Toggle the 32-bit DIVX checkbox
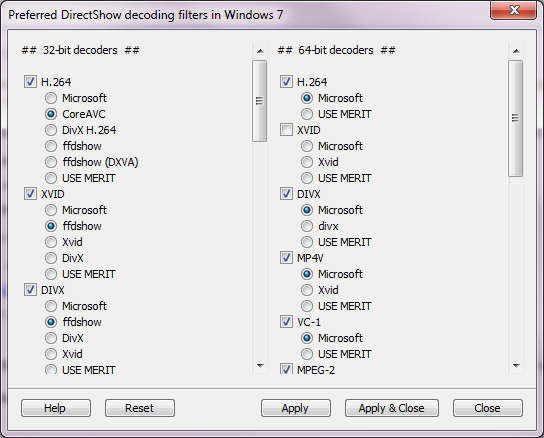 [x=30, y=290]
